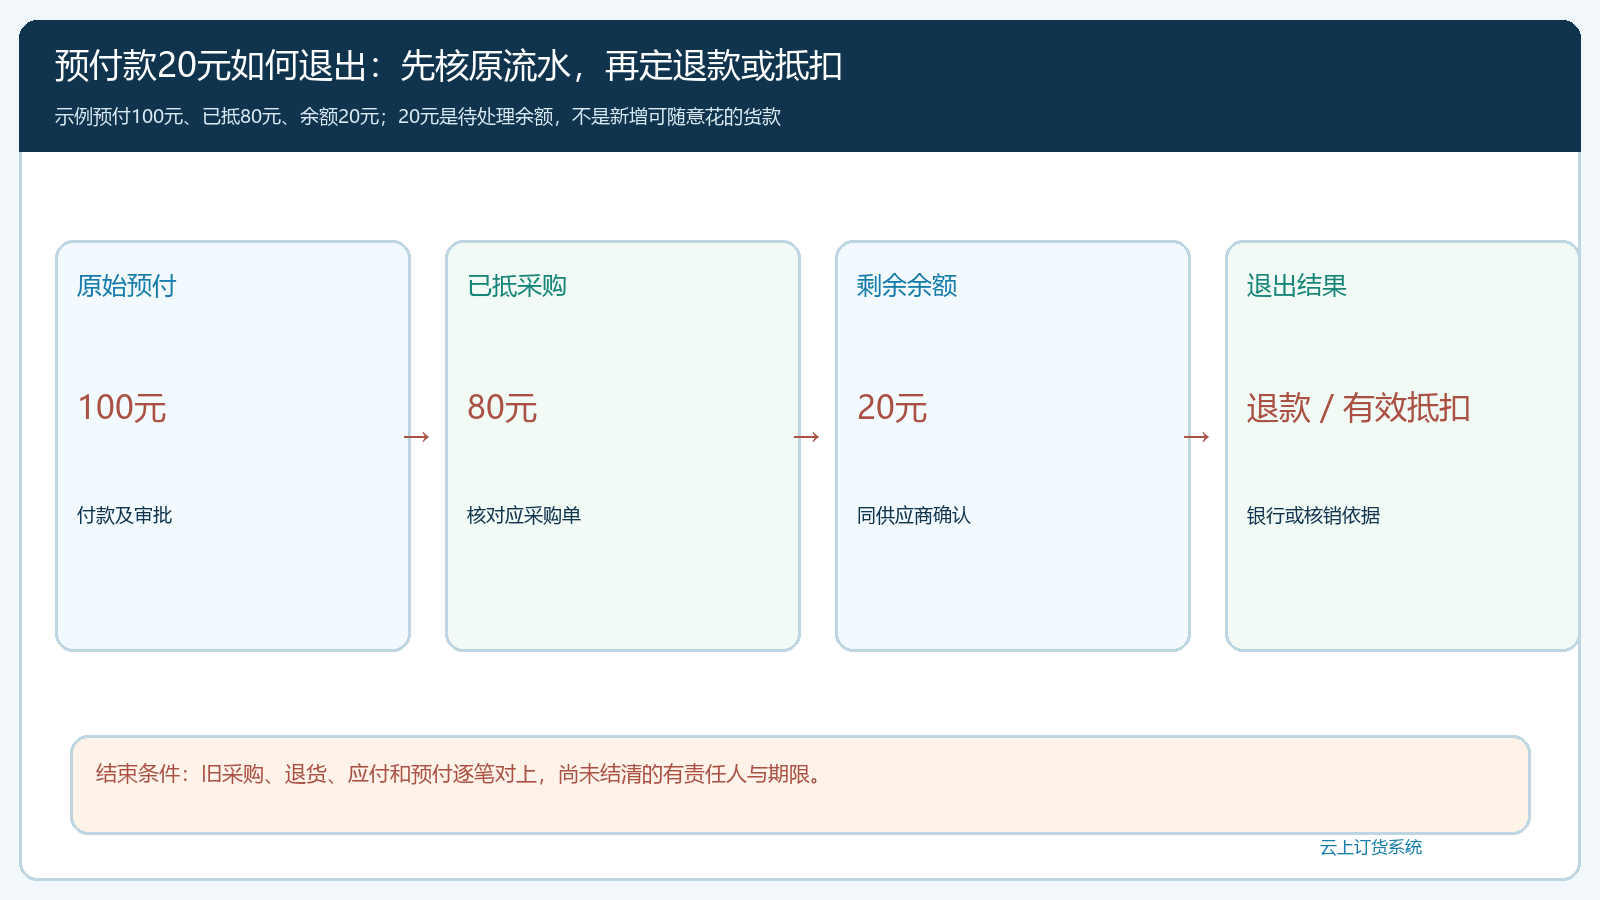Click the 已抵采购 card heading
This screenshot has width=1600, height=900.
[517, 286]
